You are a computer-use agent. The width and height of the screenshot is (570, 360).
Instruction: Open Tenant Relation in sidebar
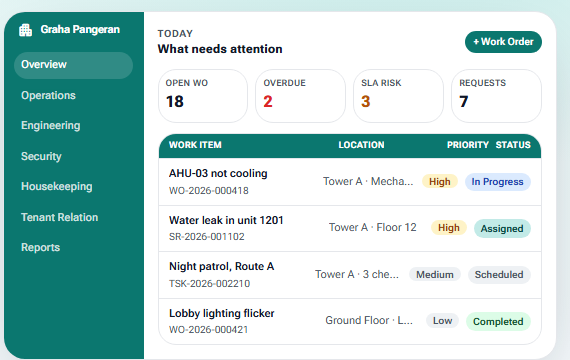[x=60, y=217]
